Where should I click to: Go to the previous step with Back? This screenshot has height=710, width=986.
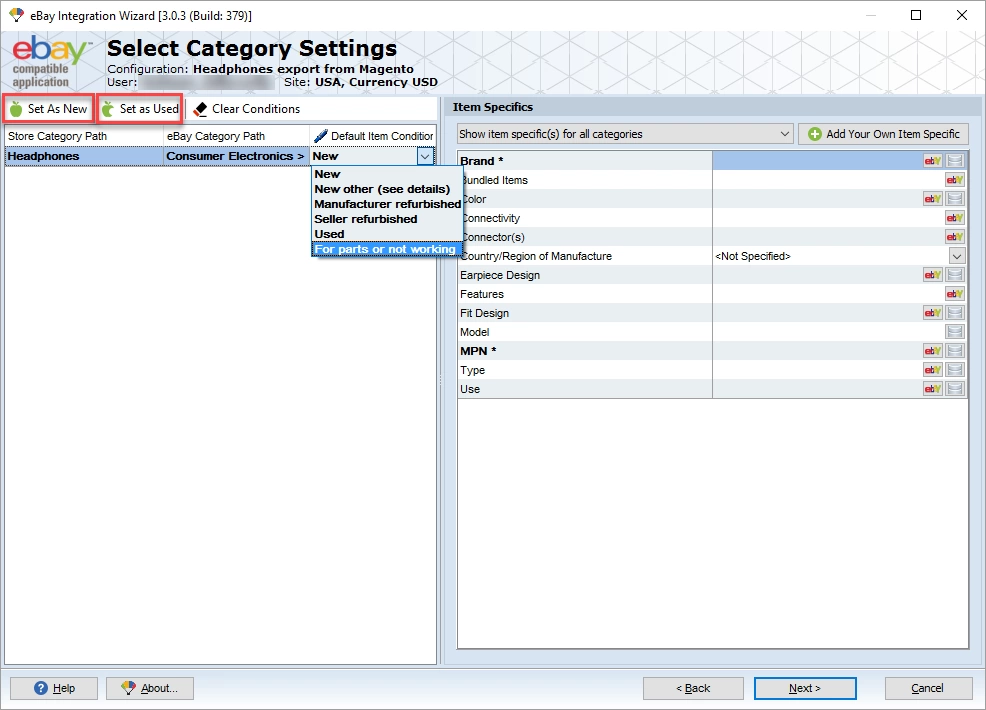[693, 688]
